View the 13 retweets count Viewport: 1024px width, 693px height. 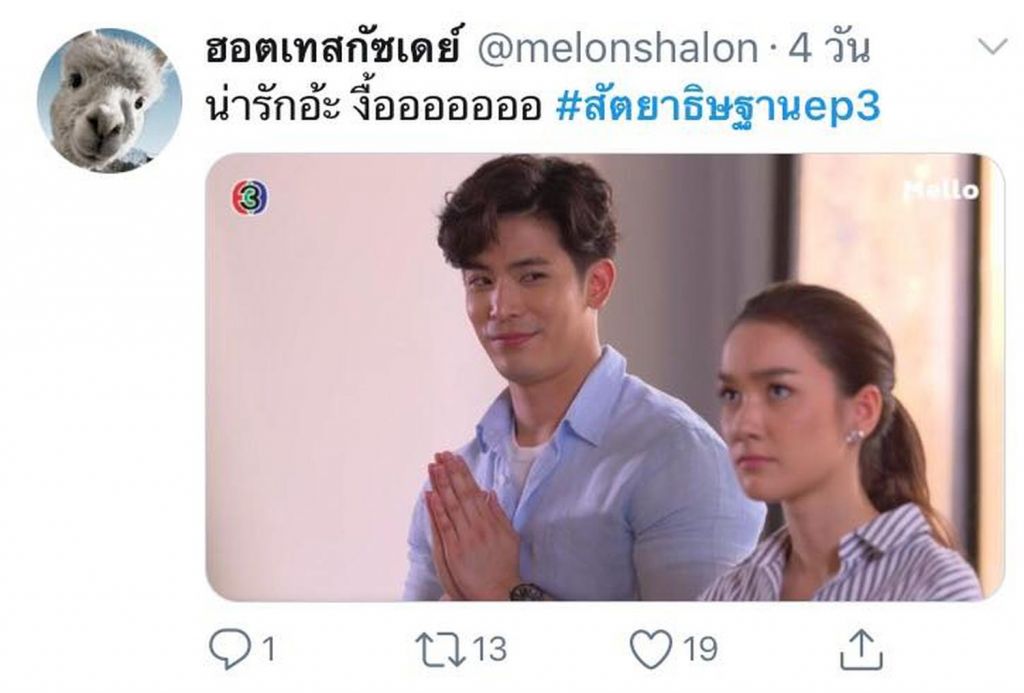(x=489, y=649)
